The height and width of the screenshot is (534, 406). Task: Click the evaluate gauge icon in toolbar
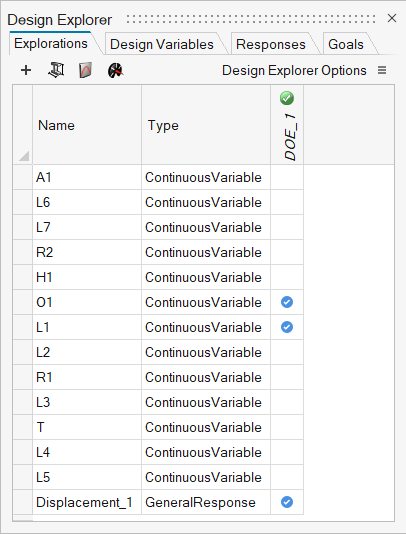point(115,70)
